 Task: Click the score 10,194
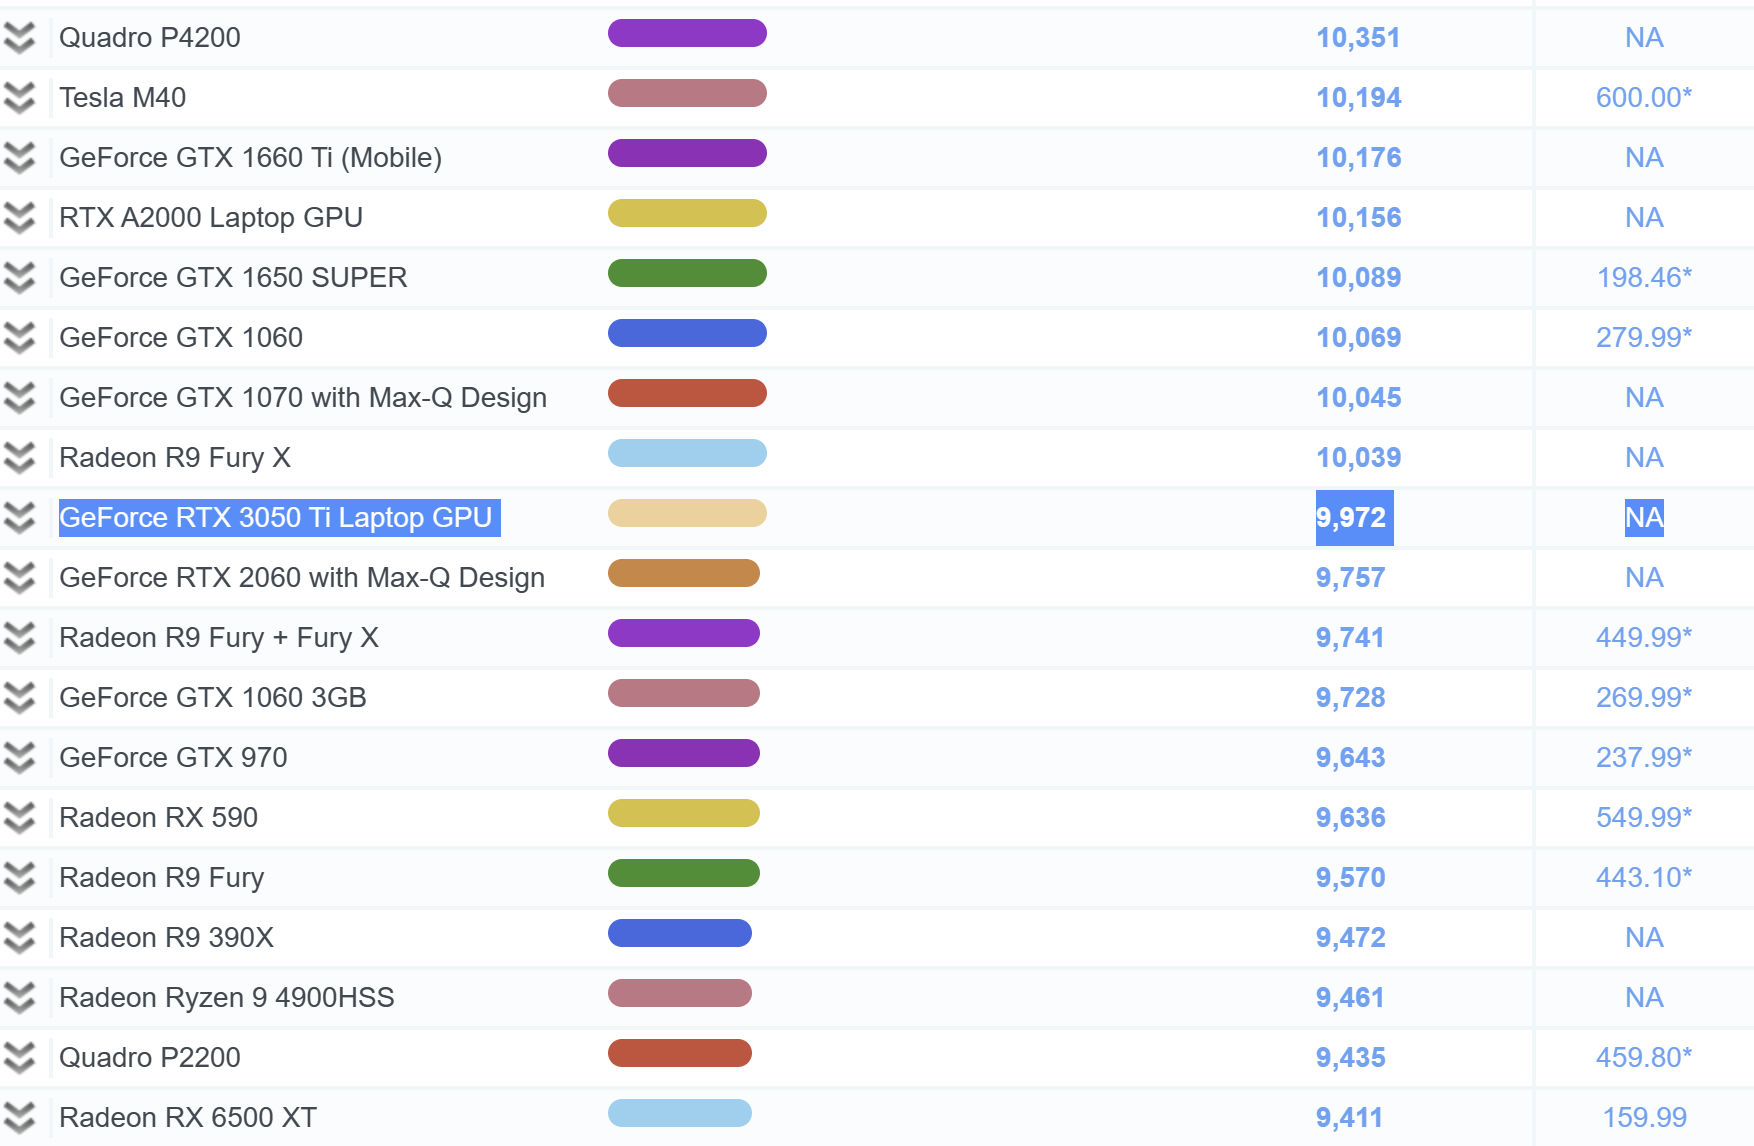coord(1358,98)
